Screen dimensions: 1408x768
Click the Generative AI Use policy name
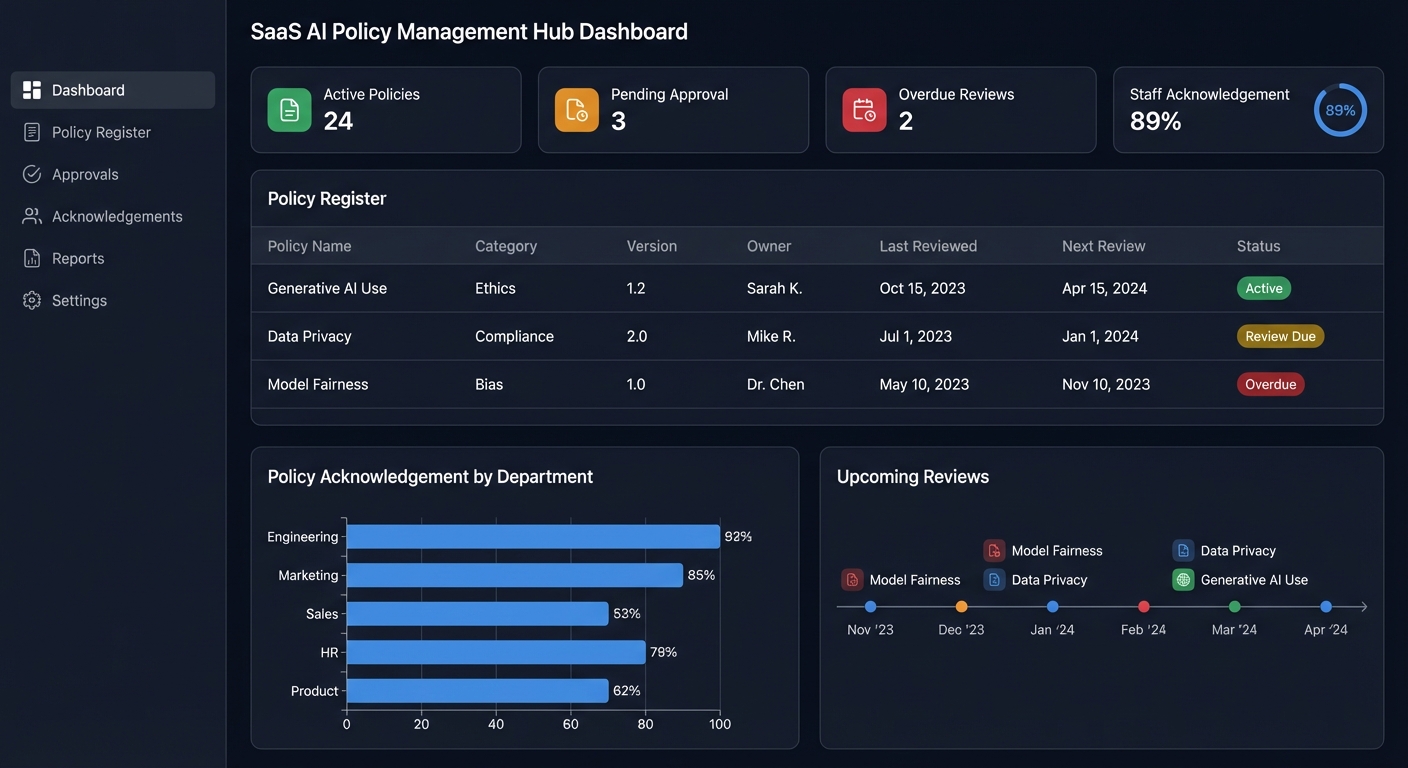click(326, 287)
